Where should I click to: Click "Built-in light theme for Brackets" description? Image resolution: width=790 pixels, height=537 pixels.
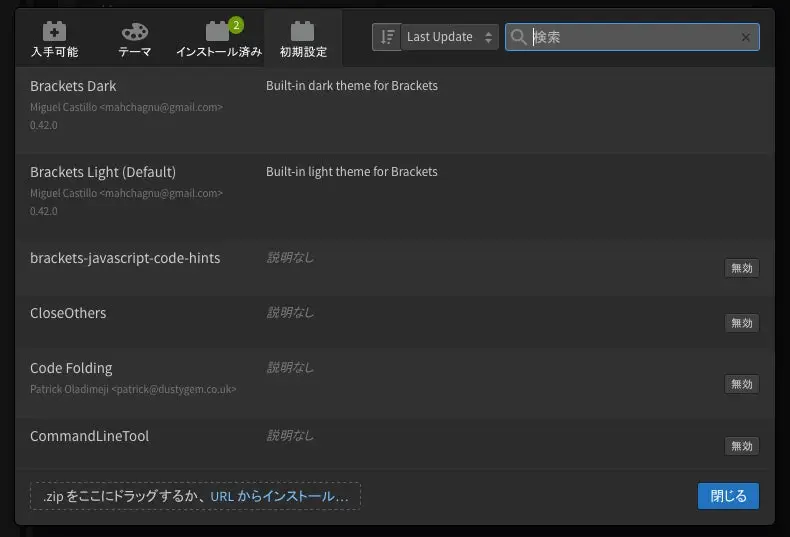point(352,172)
